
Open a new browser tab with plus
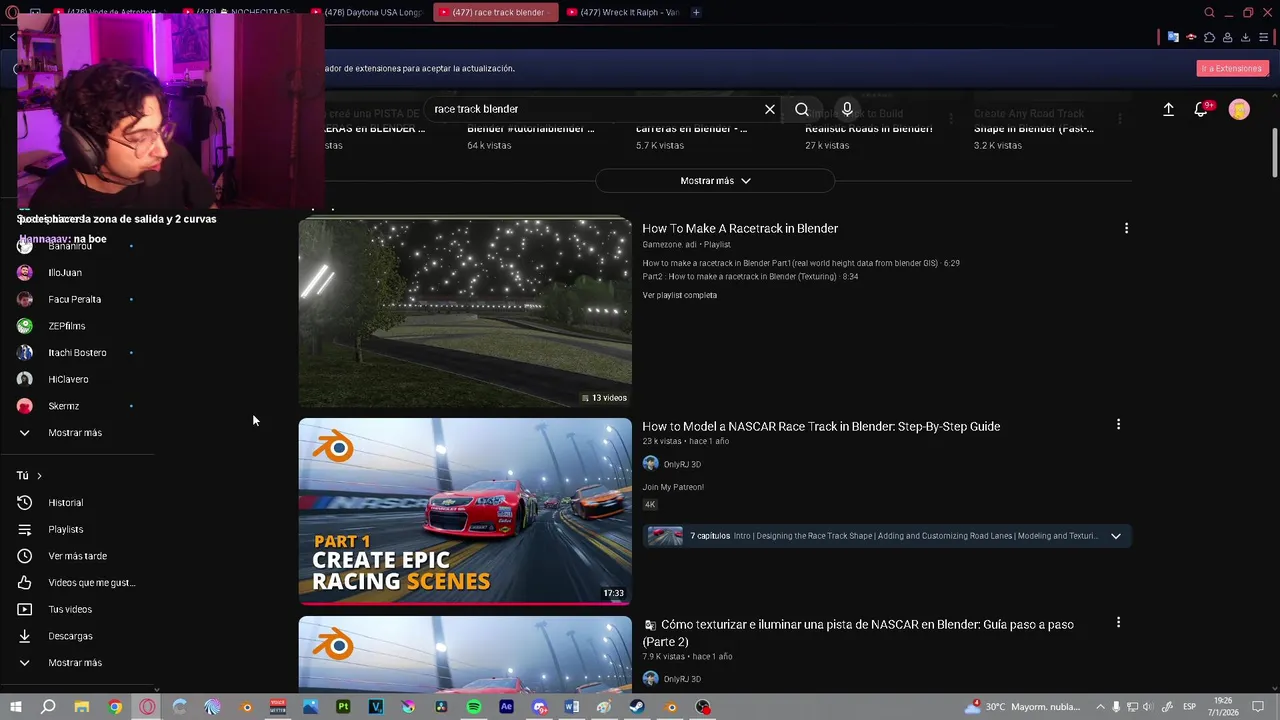click(696, 12)
